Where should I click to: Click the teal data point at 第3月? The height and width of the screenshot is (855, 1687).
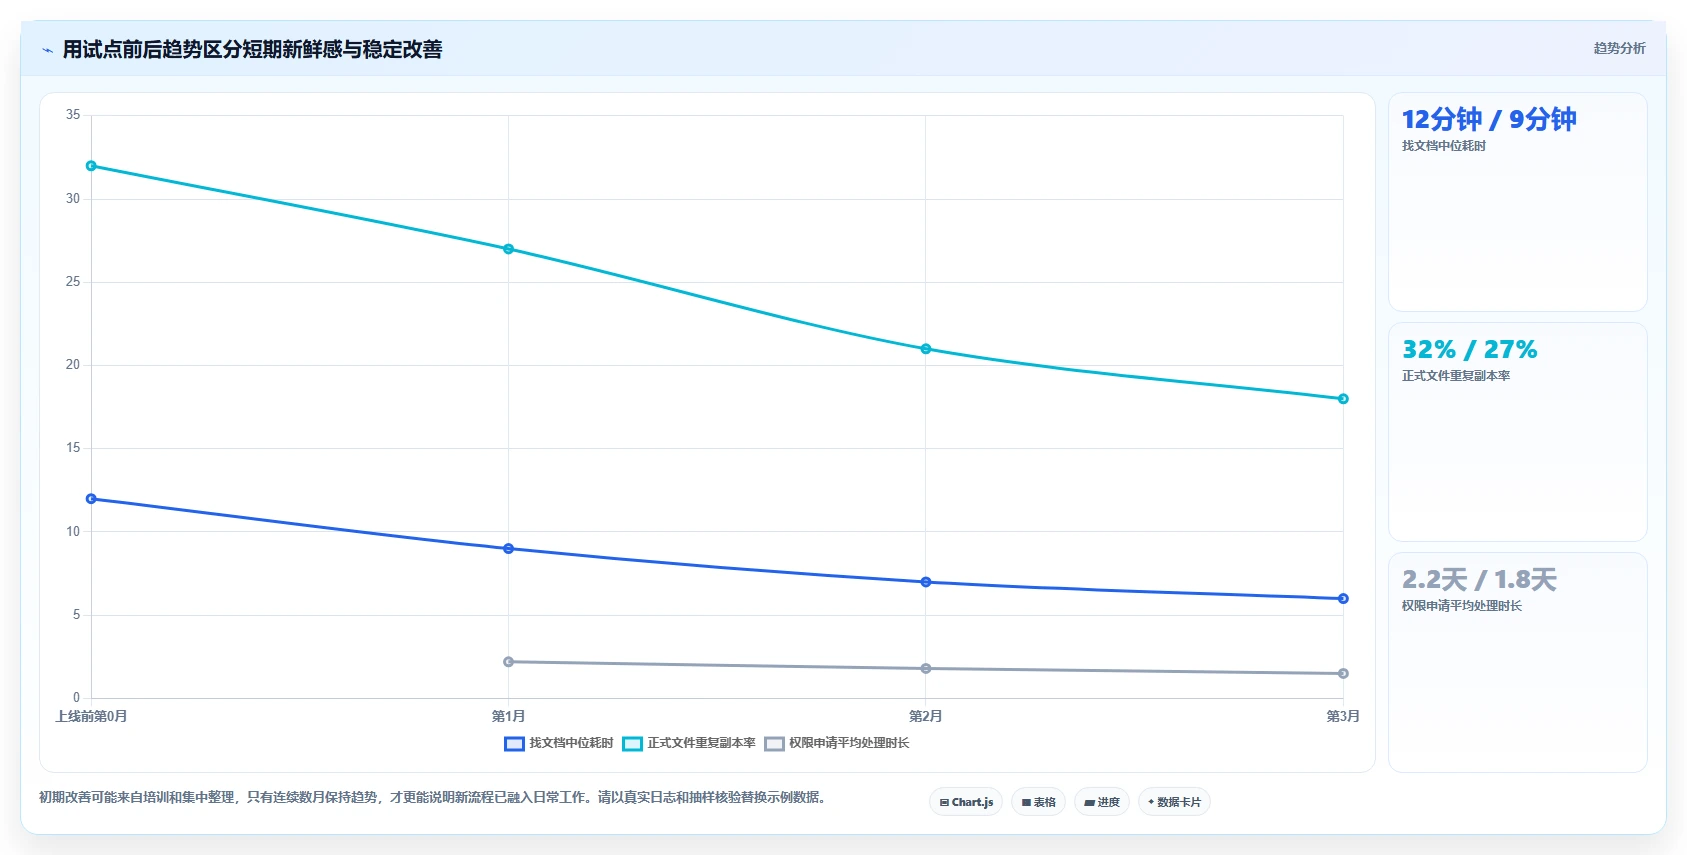pos(1343,399)
